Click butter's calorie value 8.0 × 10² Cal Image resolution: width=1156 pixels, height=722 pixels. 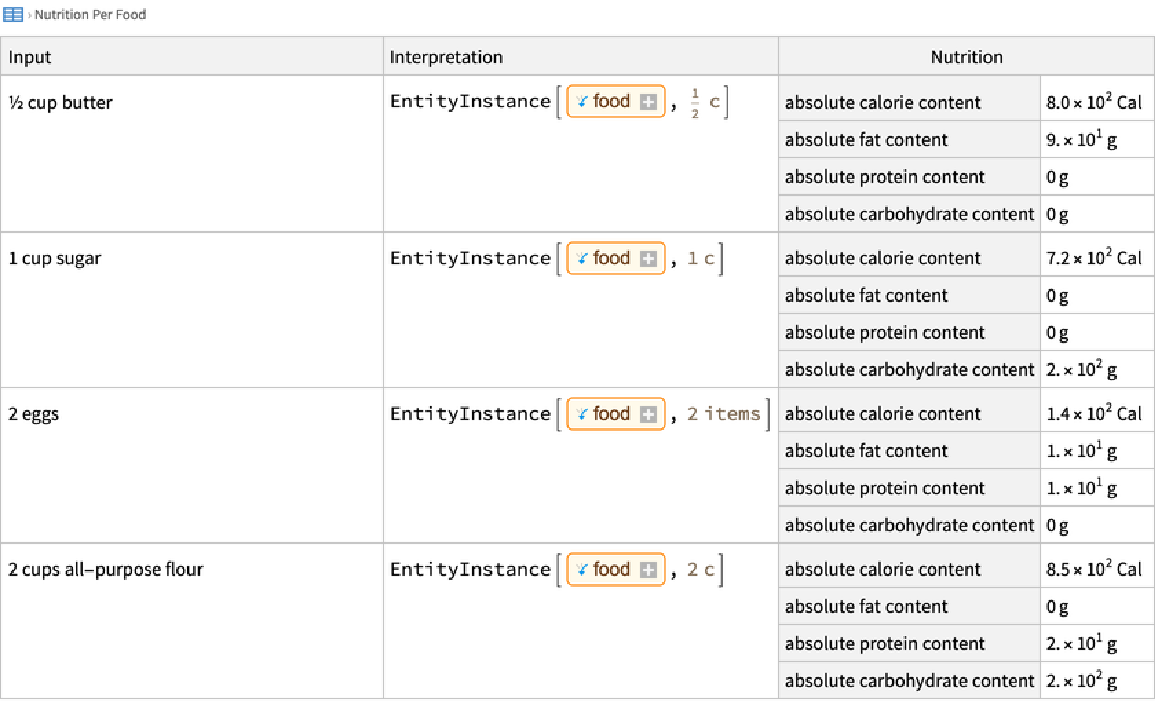[1093, 102]
